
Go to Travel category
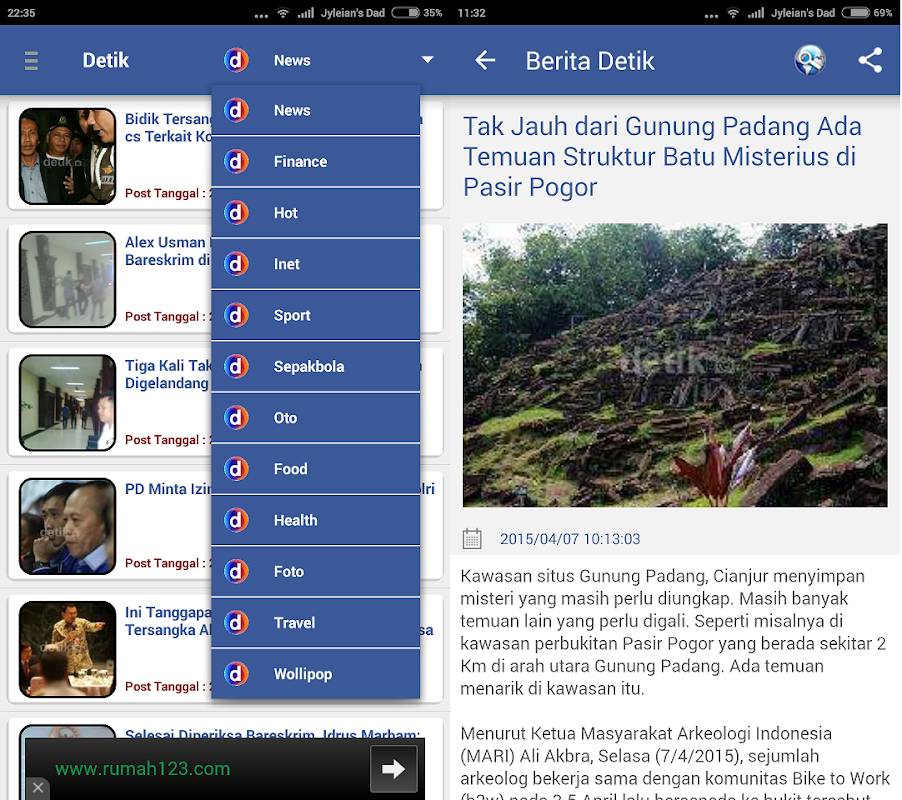coord(315,622)
